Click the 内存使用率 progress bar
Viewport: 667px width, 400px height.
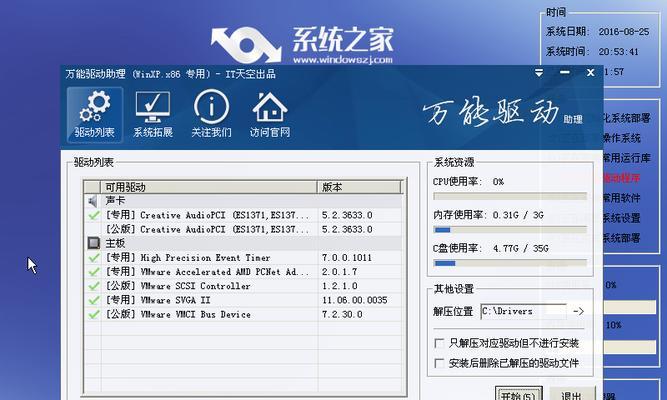510,230
